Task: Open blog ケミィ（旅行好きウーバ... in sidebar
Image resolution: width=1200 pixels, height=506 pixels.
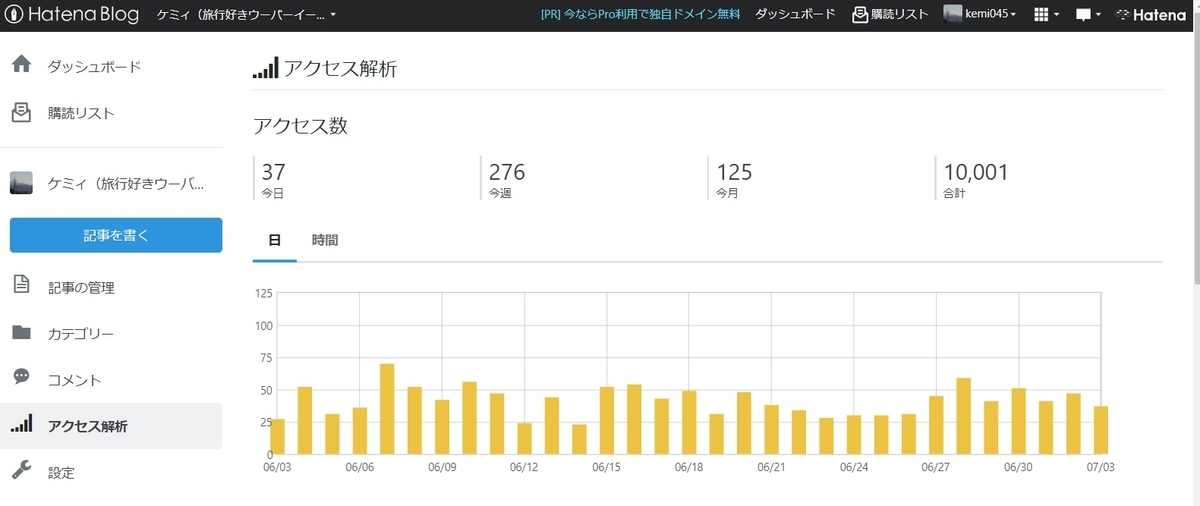Action: click(126, 184)
